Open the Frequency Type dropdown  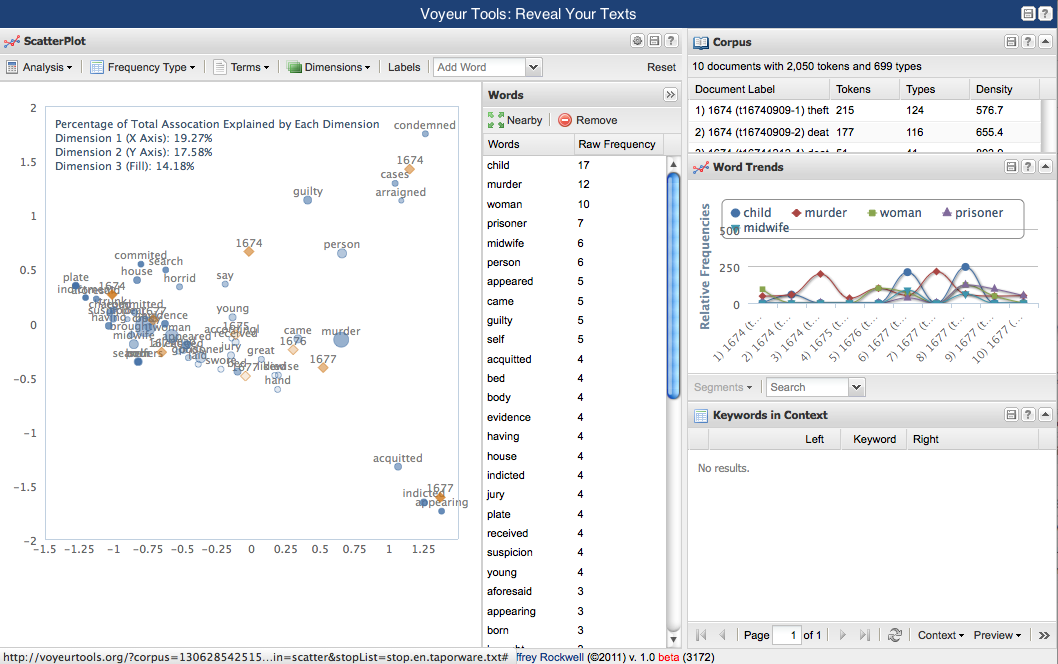pyautogui.click(x=142, y=67)
